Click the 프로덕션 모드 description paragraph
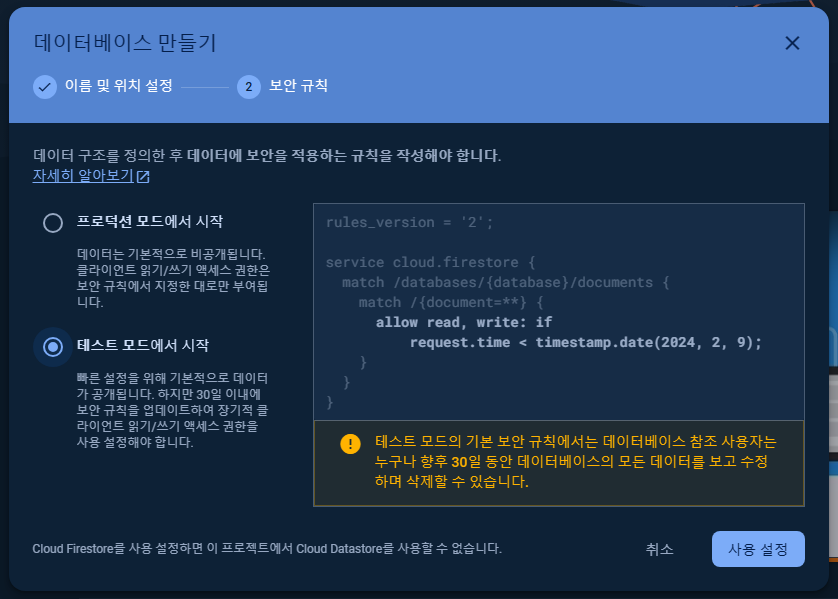The height and width of the screenshot is (599, 838). (x=173, y=278)
